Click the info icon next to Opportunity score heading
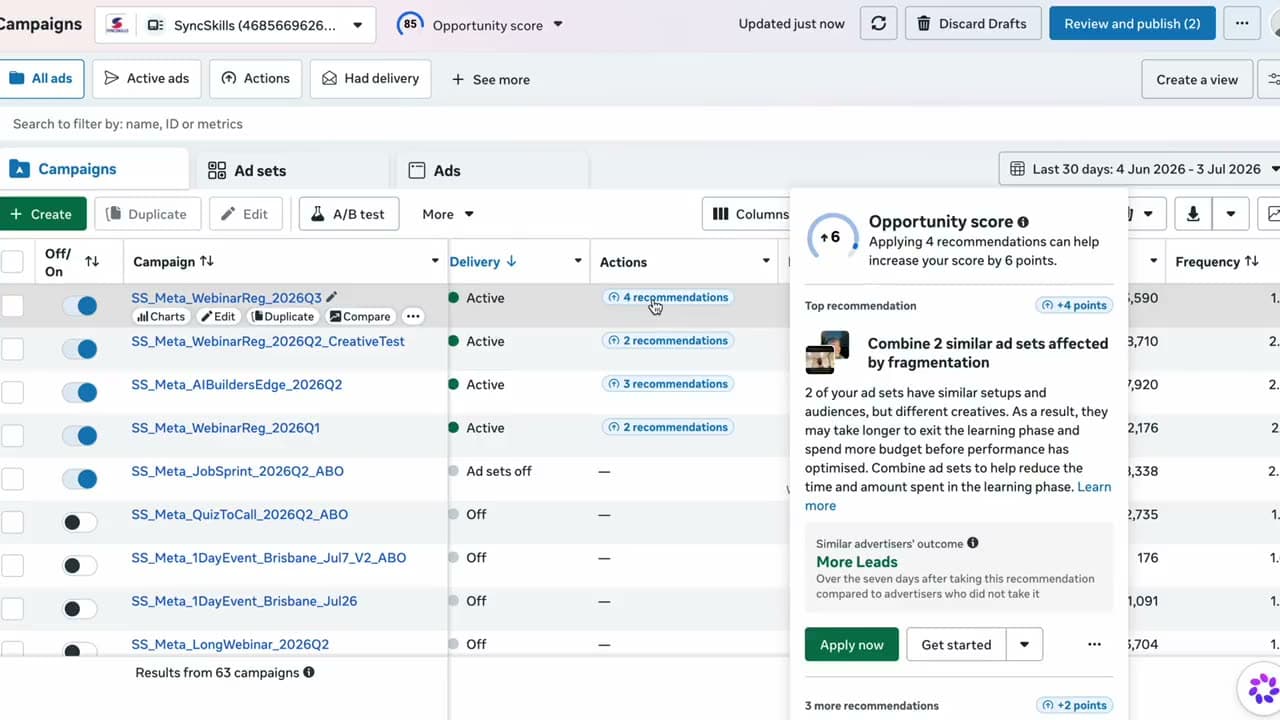 click(x=1023, y=222)
